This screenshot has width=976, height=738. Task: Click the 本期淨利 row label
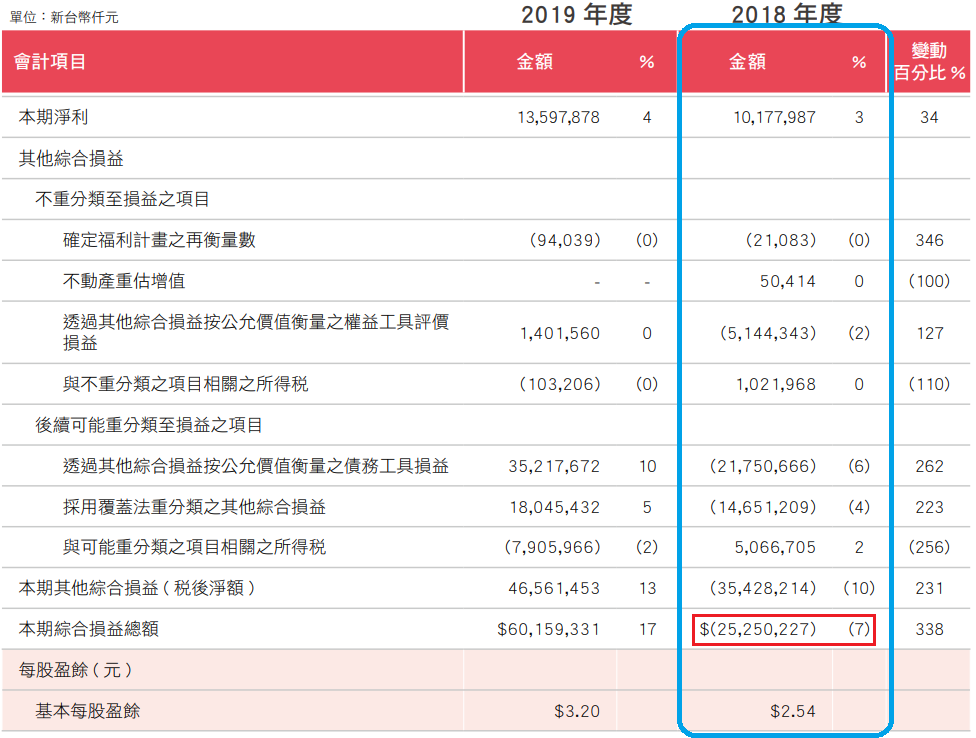click(54, 117)
